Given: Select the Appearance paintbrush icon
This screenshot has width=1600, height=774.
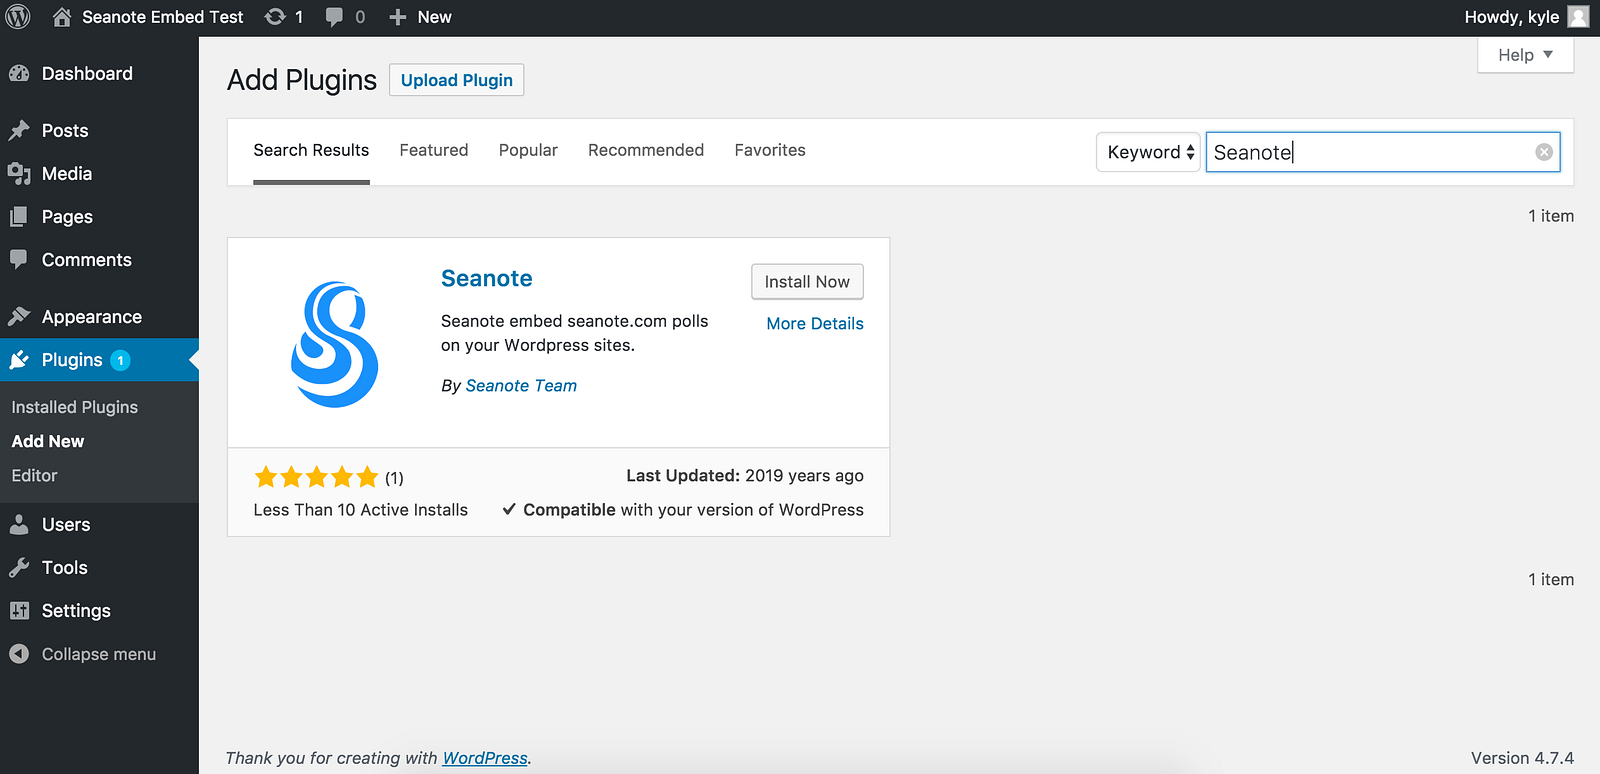Looking at the screenshot, I should click(19, 317).
